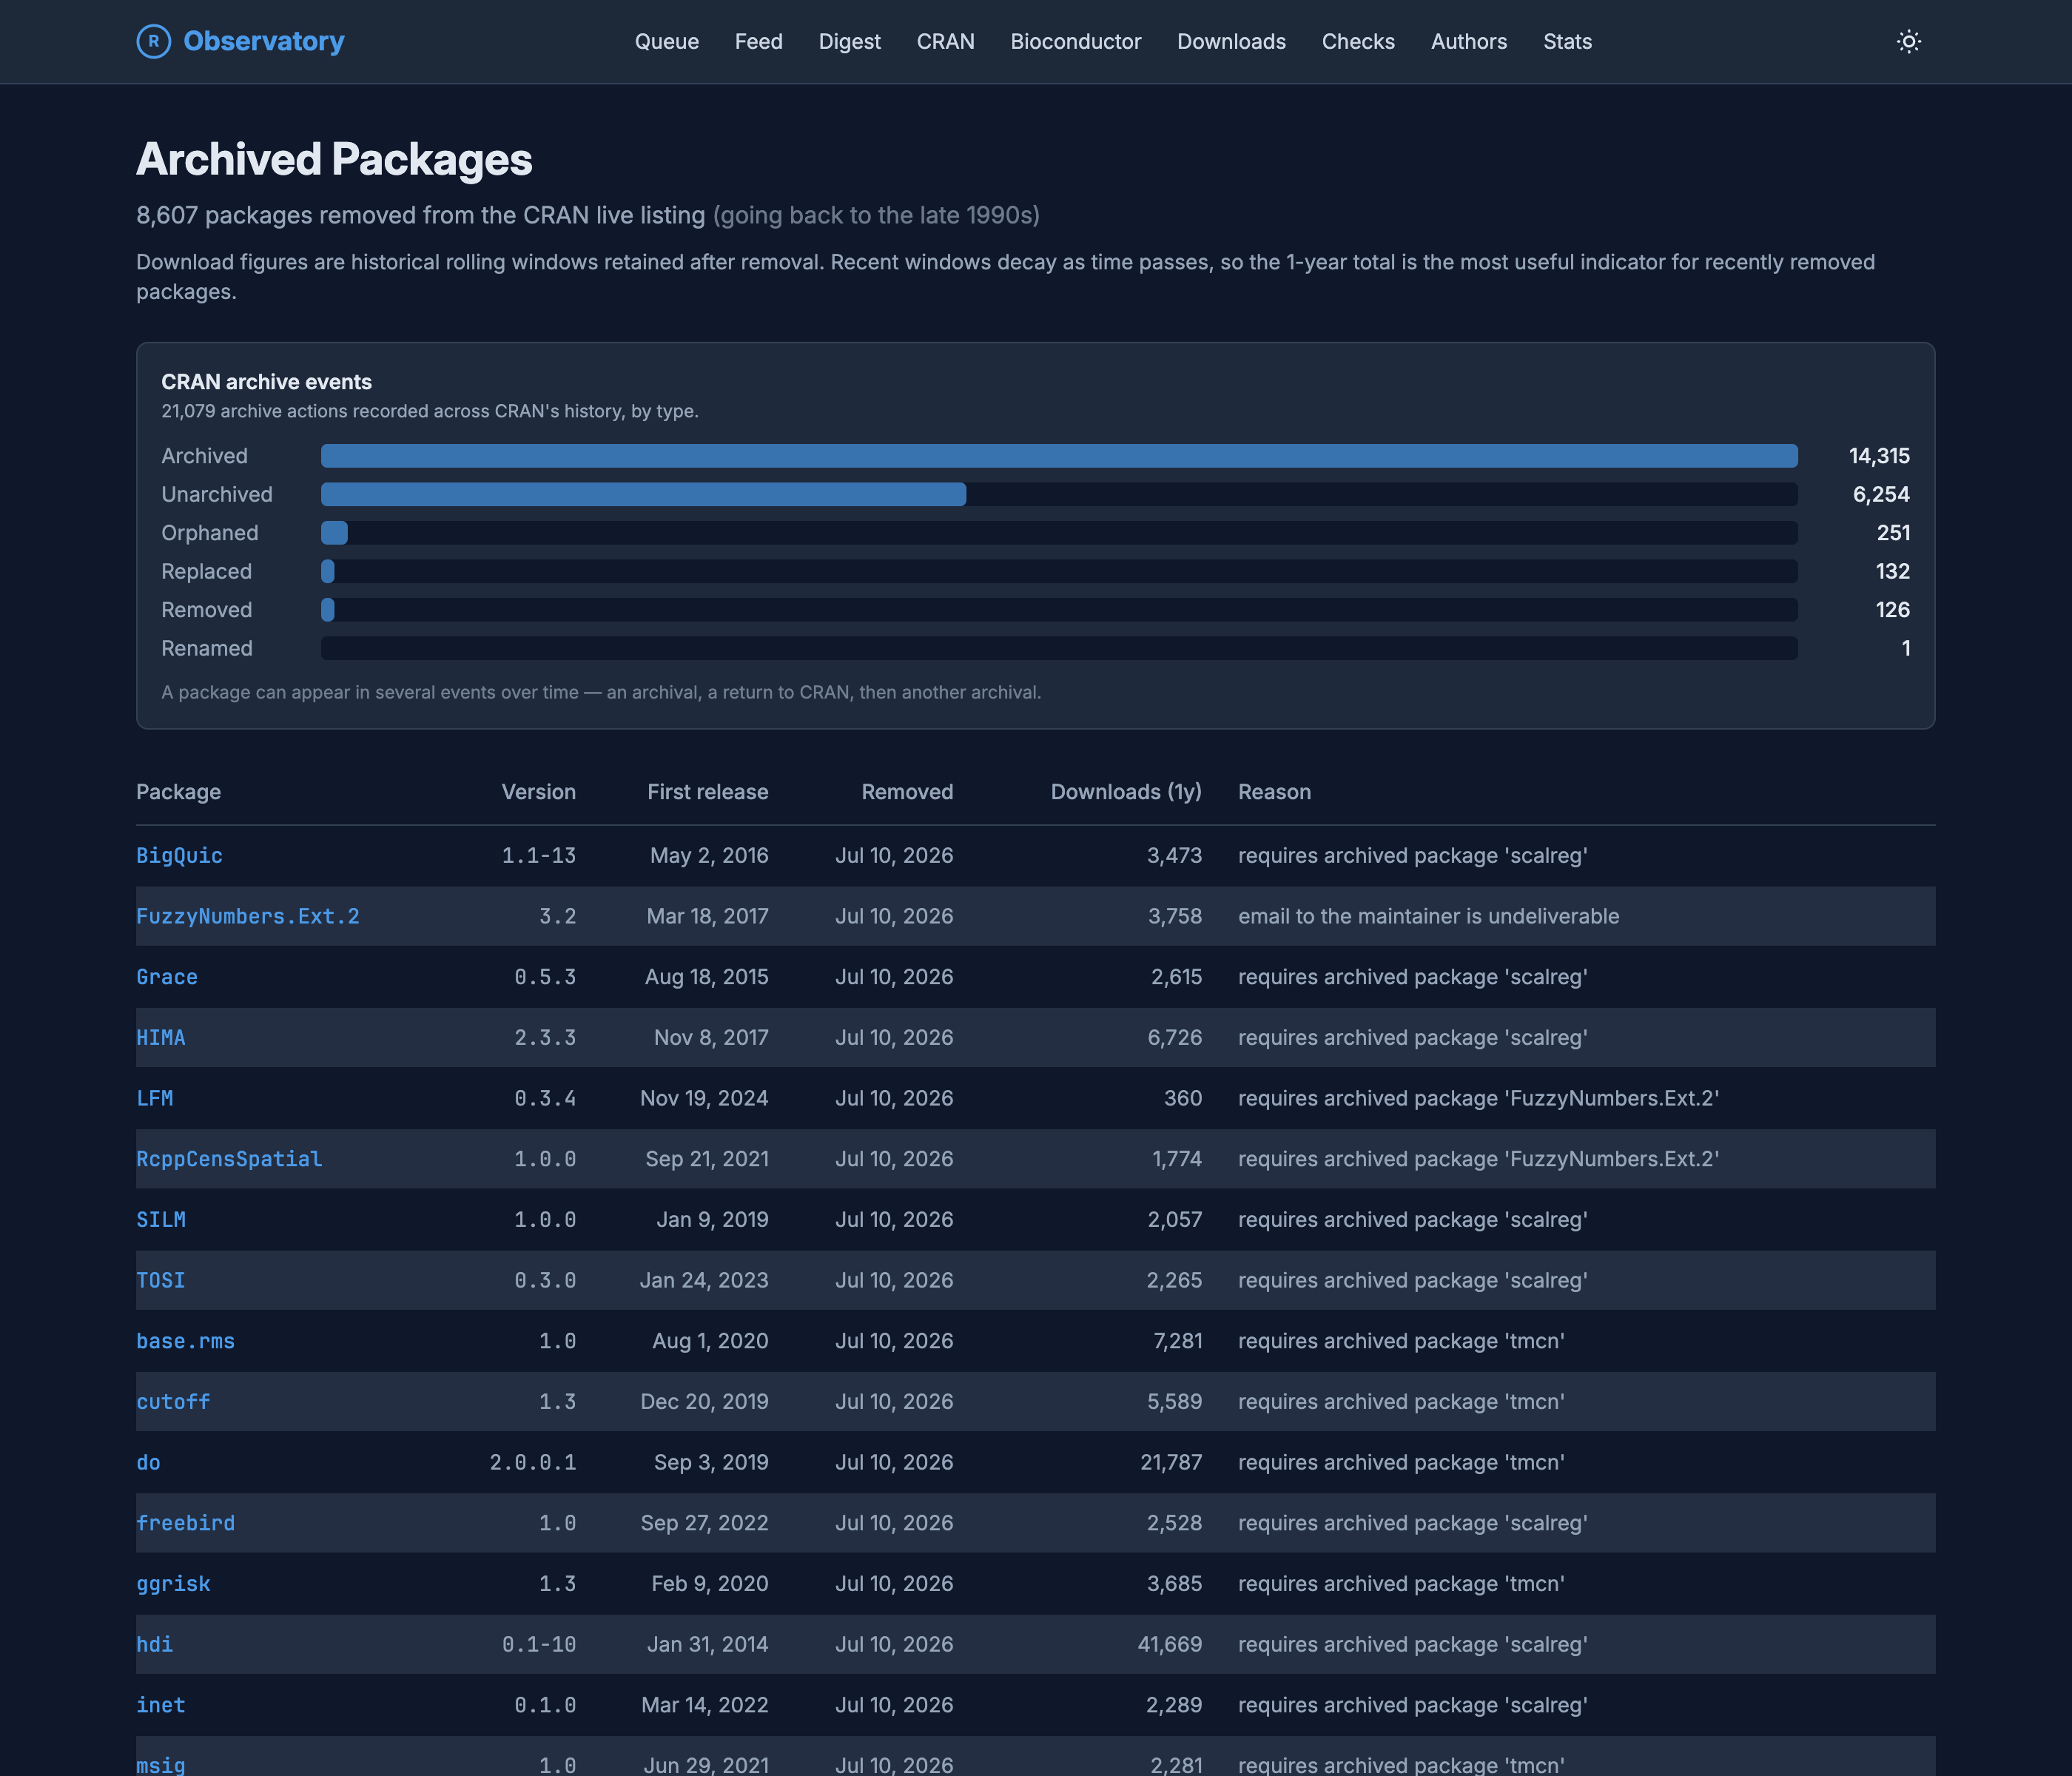This screenshot has height=1776, width=2072.
Task: Open the hdi package link
Action: coord(154,1644)
